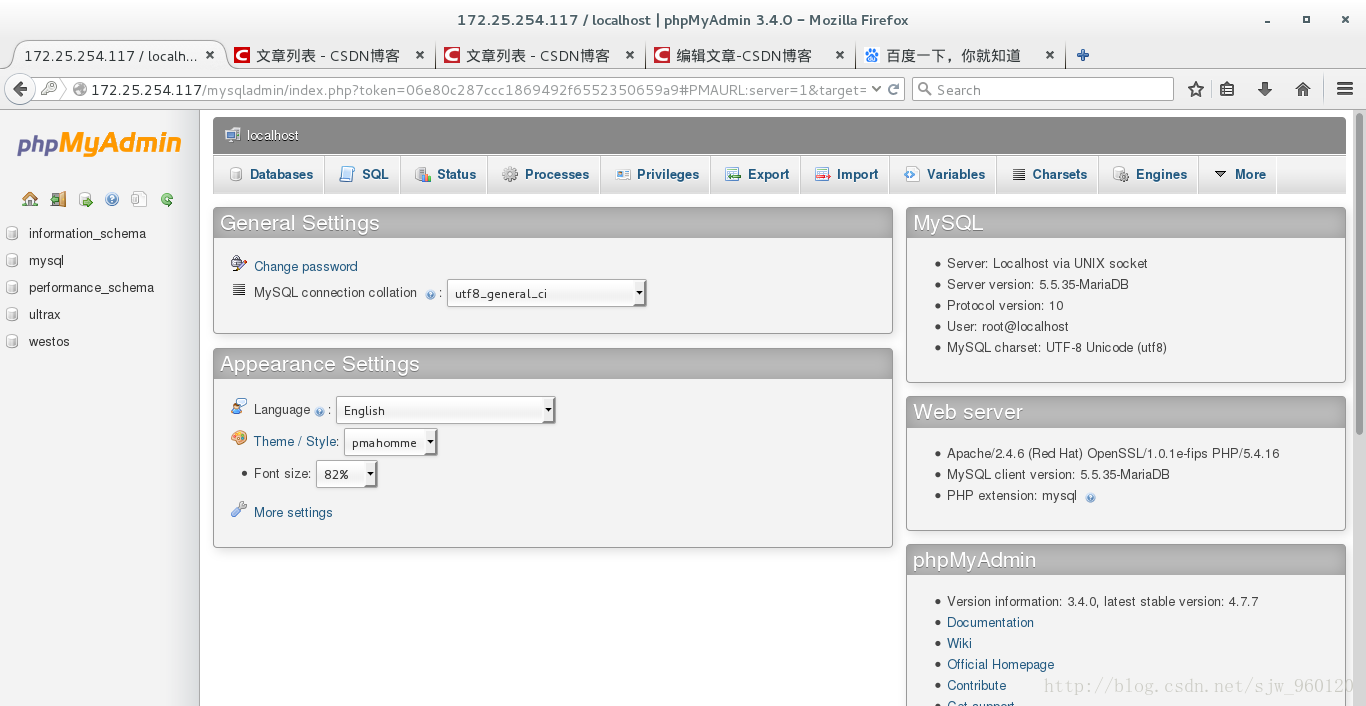Screen dimensions: 1366x706
Task: Click help icon next to PHP extension mysql
Action: click(1090, 497)
